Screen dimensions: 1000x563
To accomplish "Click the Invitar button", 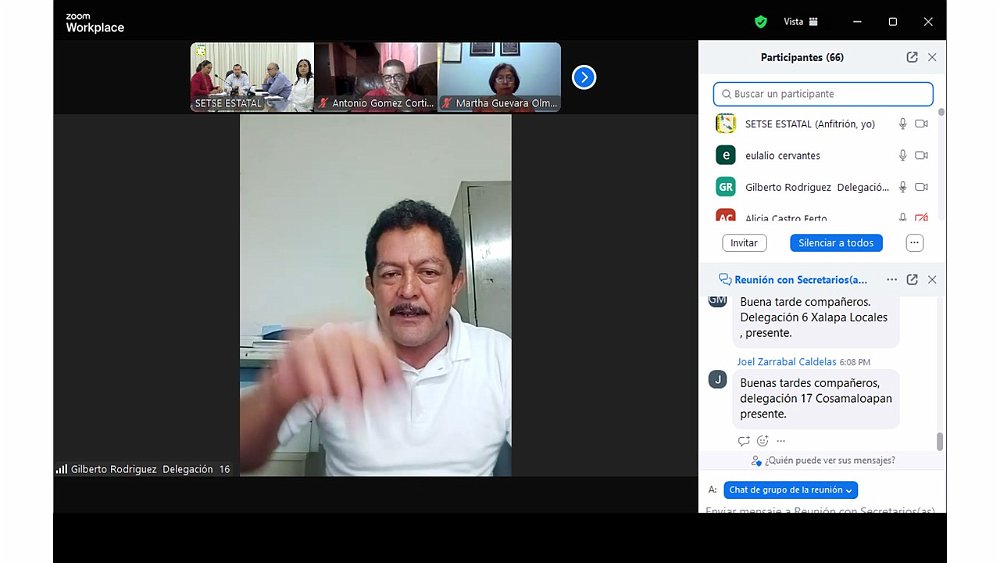I will [744, 243].
